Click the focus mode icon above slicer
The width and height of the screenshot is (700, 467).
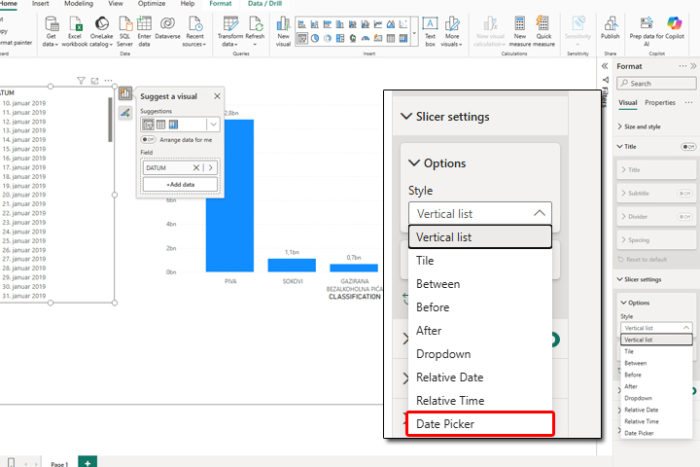pos(95,80)
